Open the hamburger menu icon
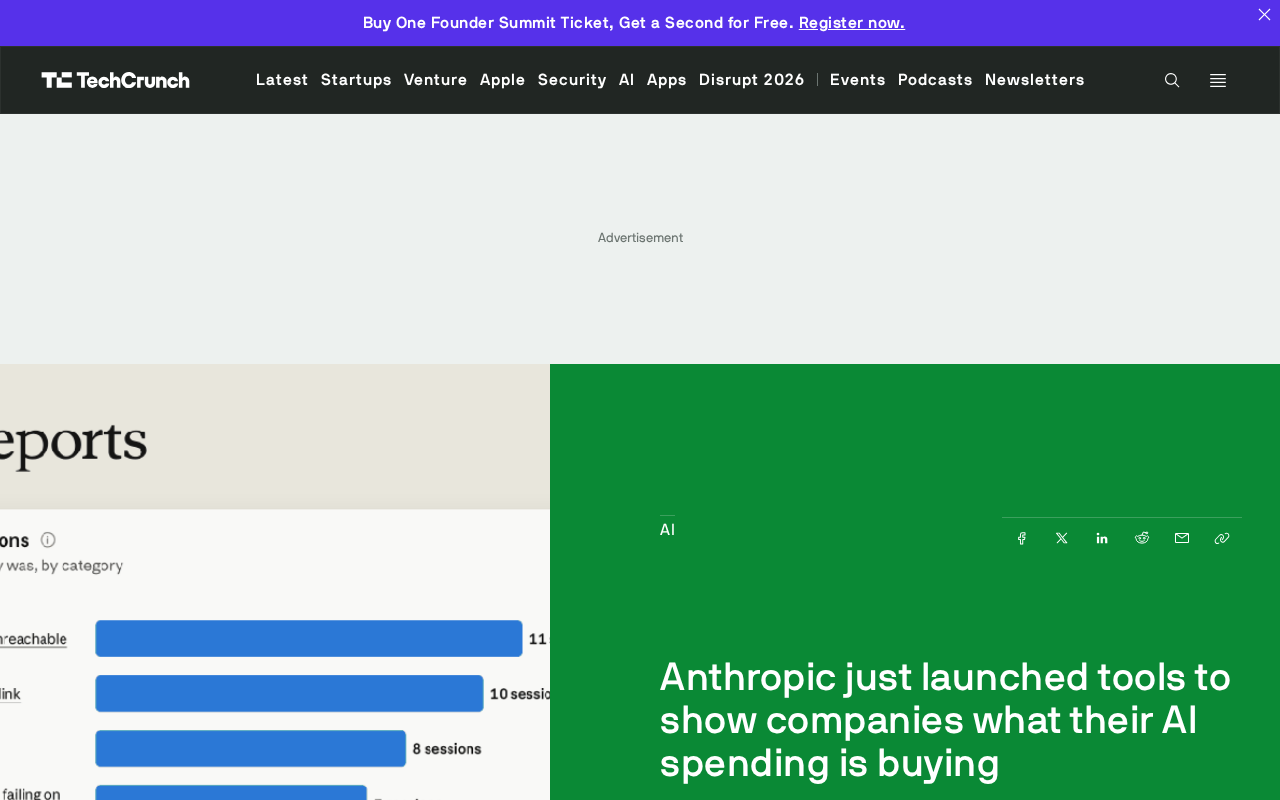The width and height of the screenshot is (1280, 800). click(x=1218, y=80)
